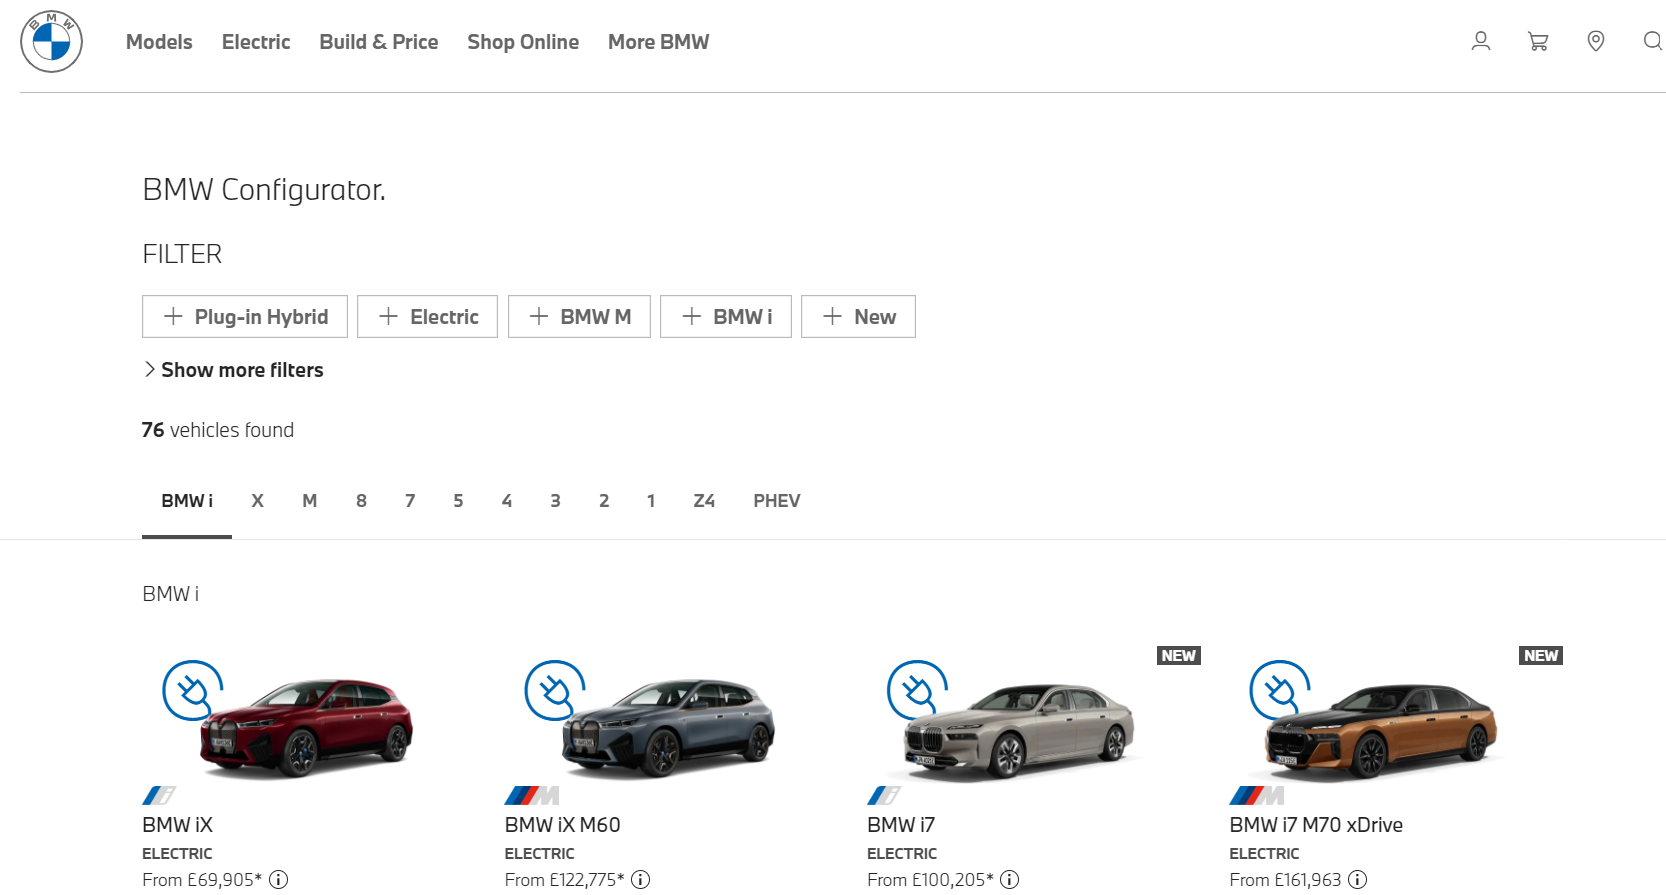
Task: Click the electric plug icon on i7 M70 xDrive
Action: point(1279,690)
